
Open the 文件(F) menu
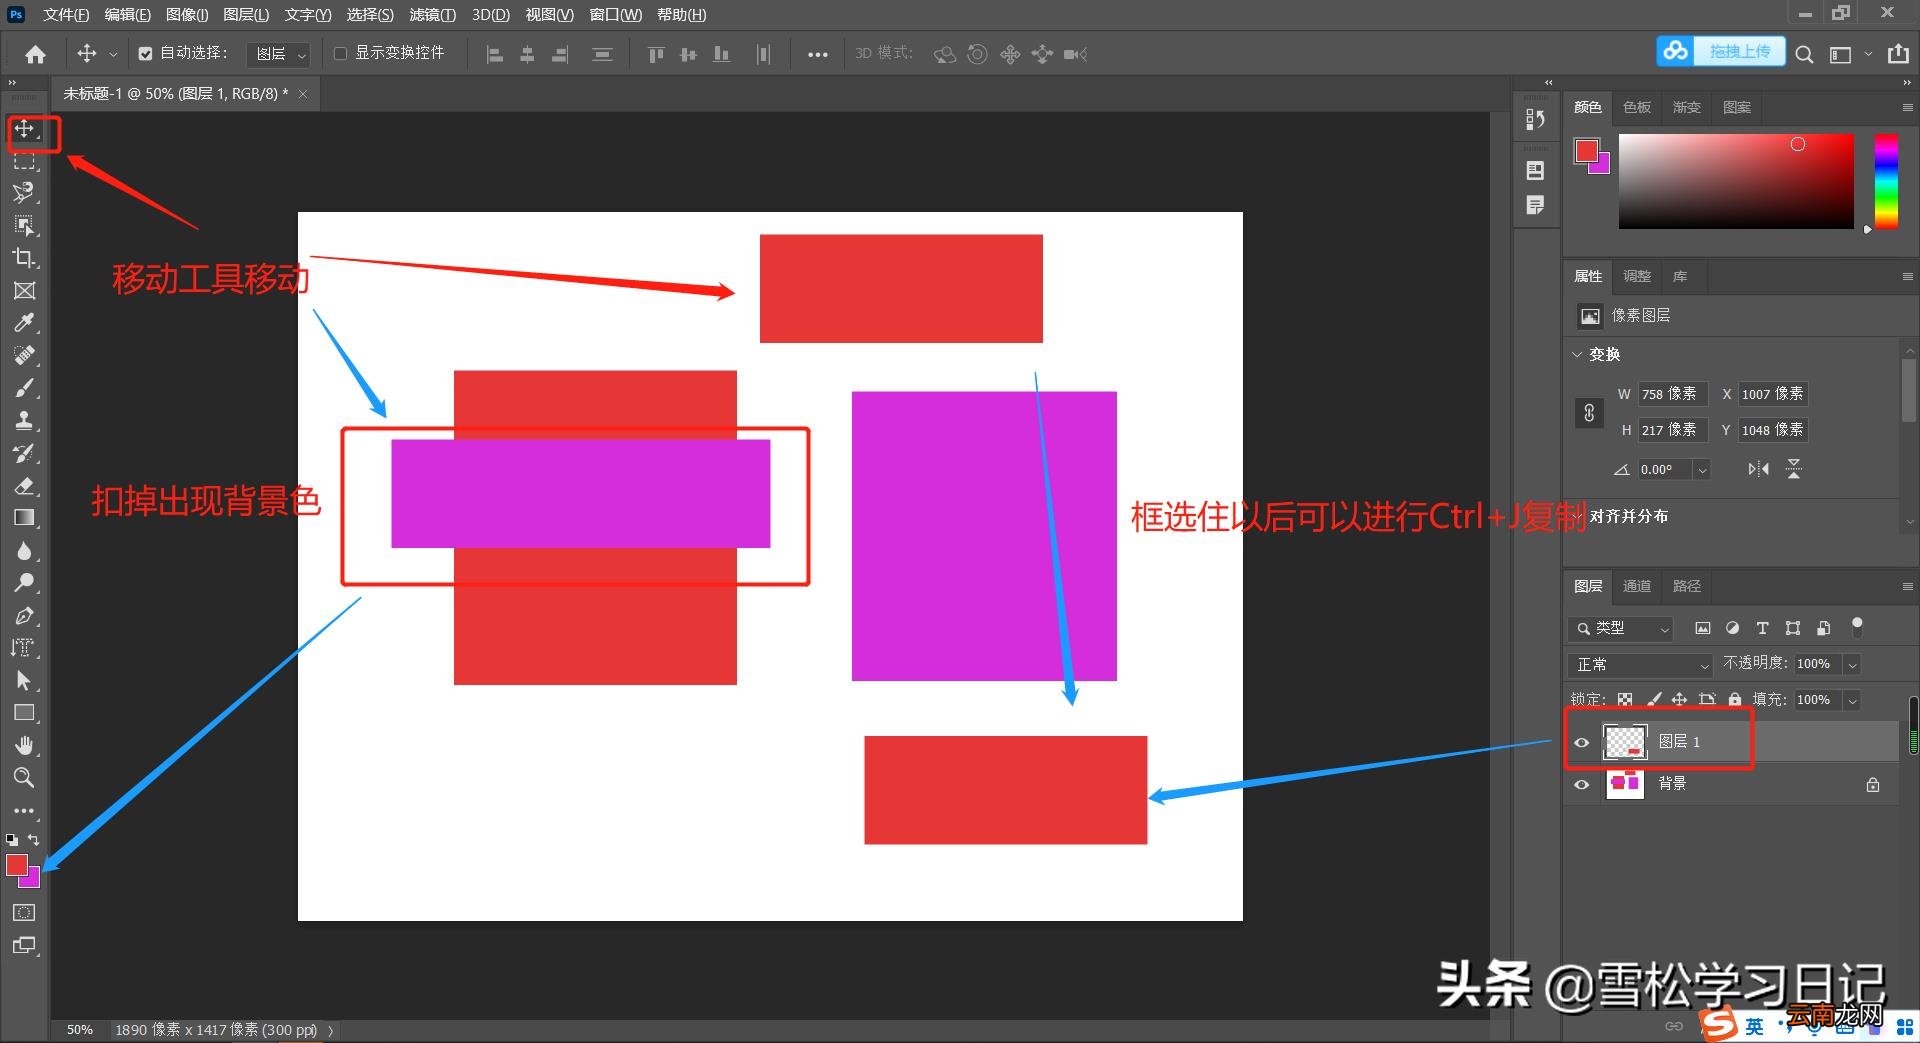tap(66, 15)
